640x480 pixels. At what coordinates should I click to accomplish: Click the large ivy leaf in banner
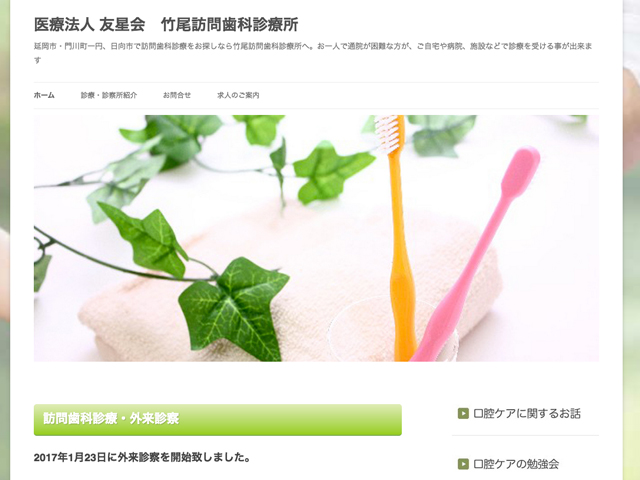coord(233,308)
